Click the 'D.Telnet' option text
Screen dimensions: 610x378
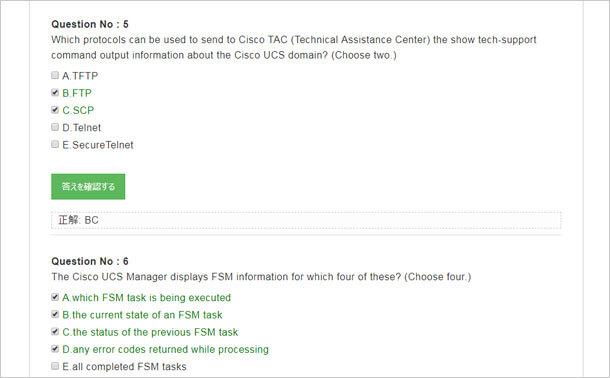tap(82, 128)
